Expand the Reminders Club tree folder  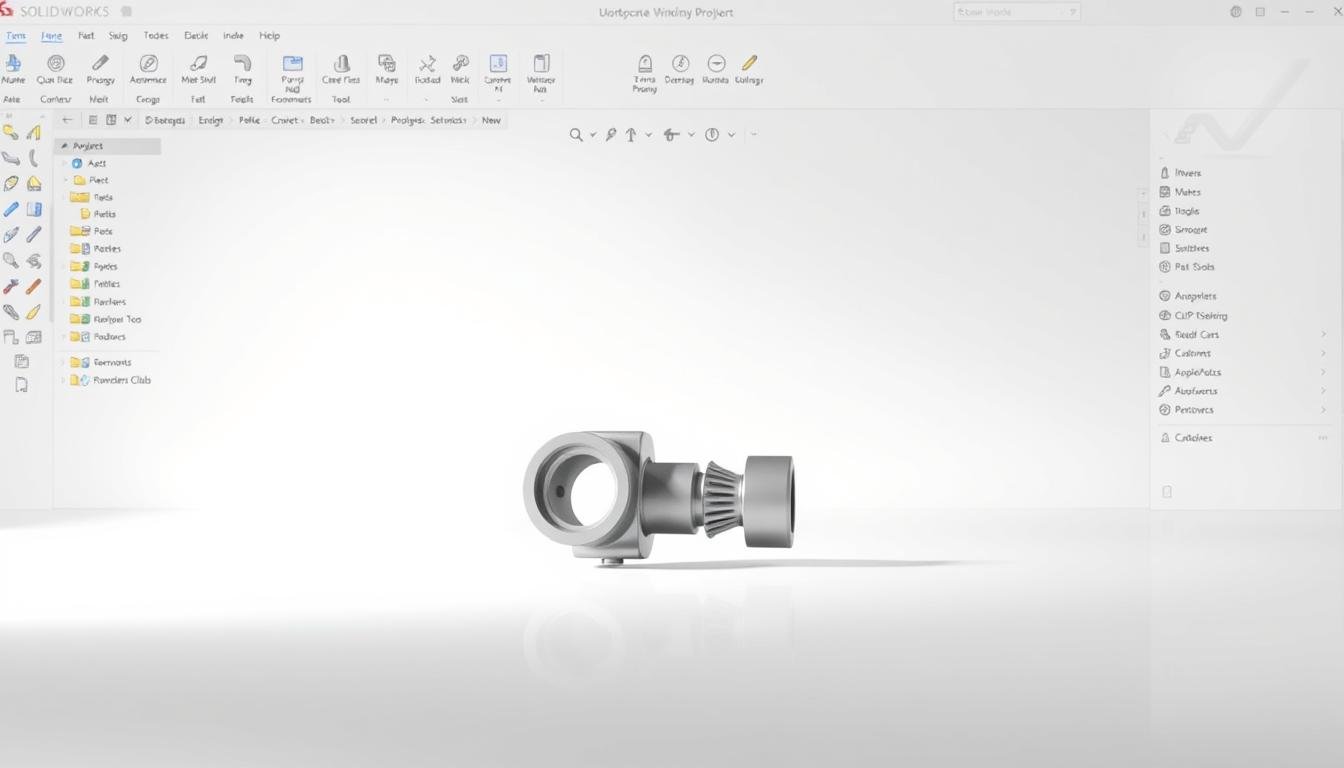[x=64, y=380]
